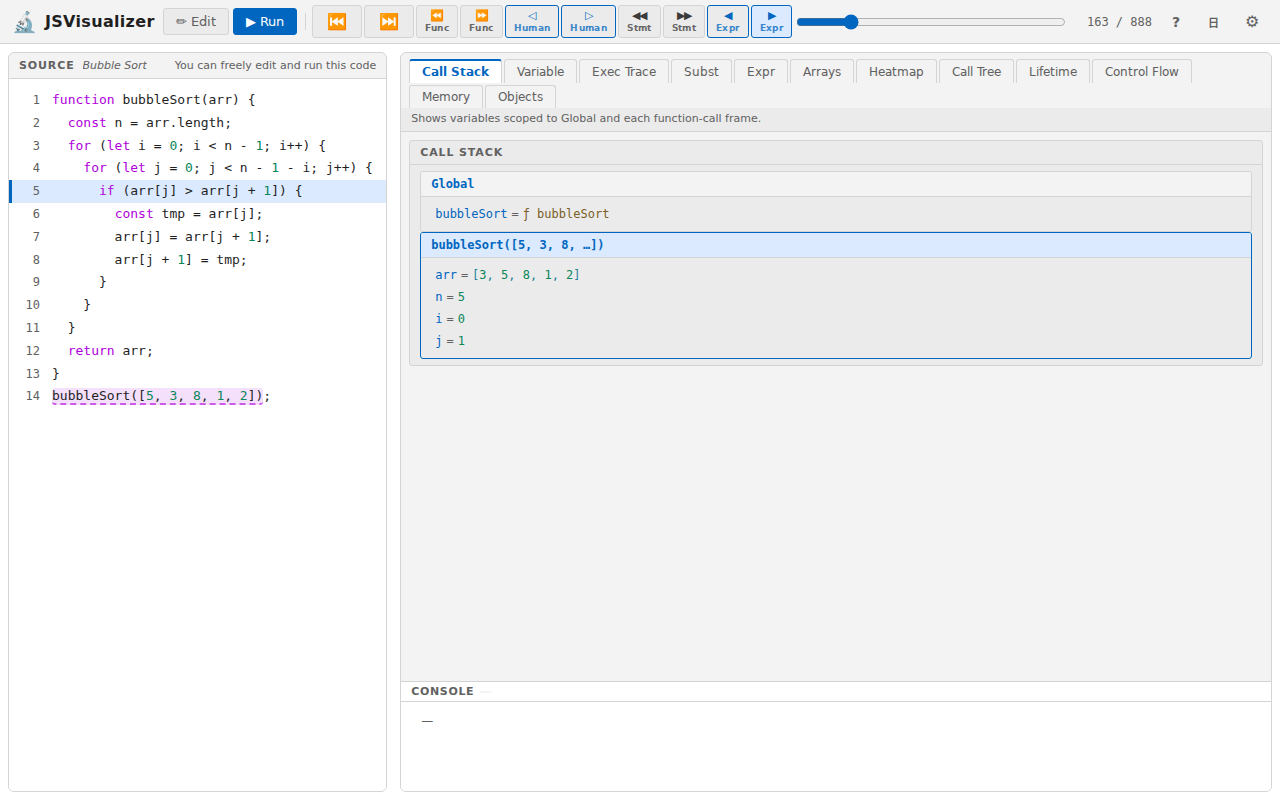Step forward one expression
The width and height of the screenshot is (1280, 800).
coord(771,22)
